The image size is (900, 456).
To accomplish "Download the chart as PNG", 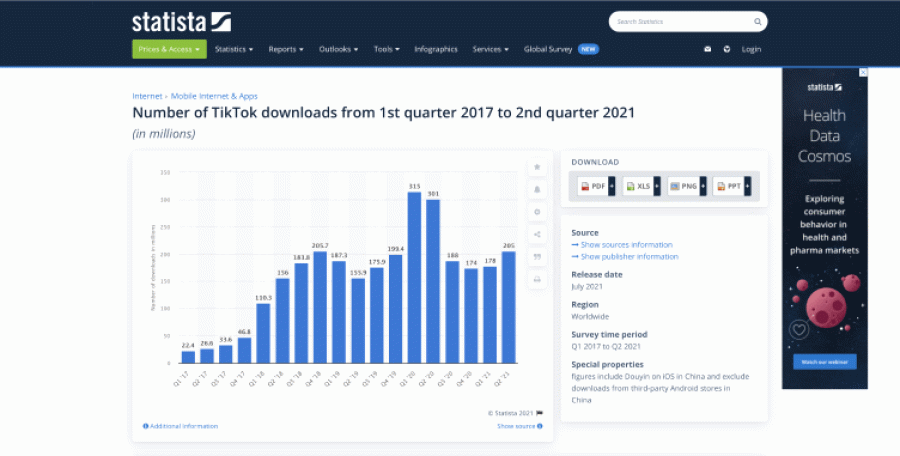I will coord(686,186).
